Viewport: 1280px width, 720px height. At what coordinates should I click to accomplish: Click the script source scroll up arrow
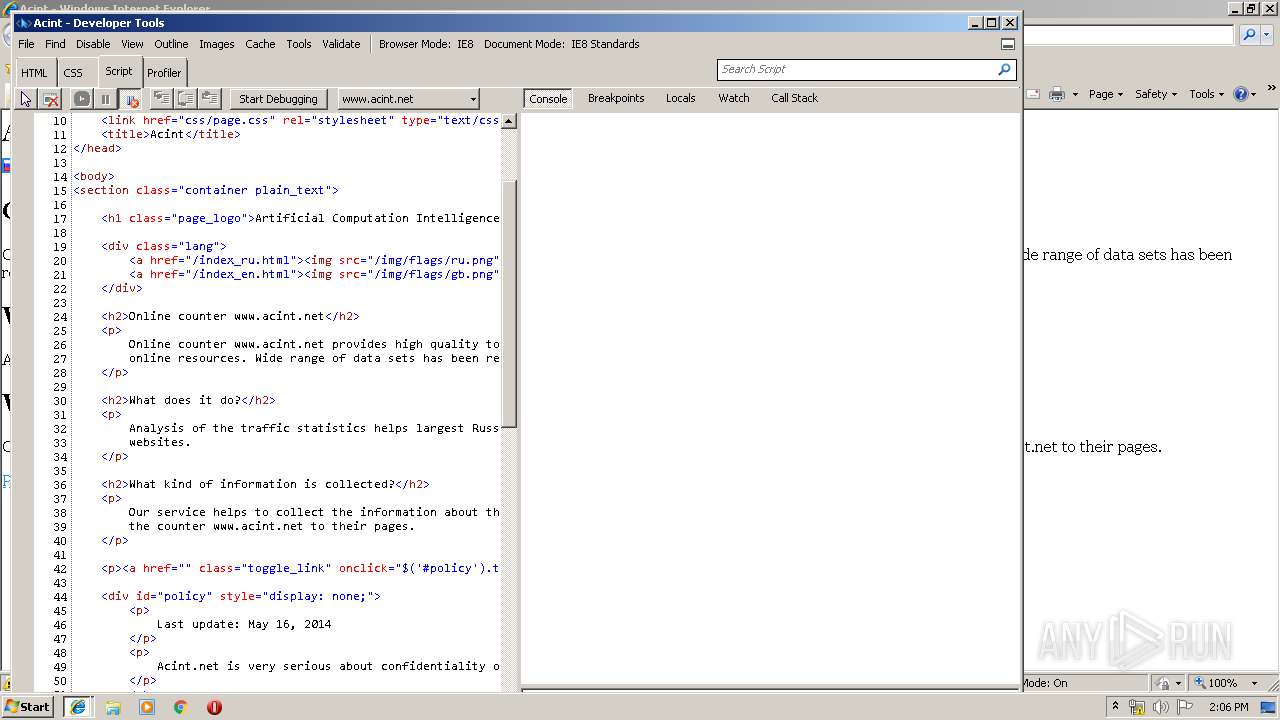tap(509, 121)
